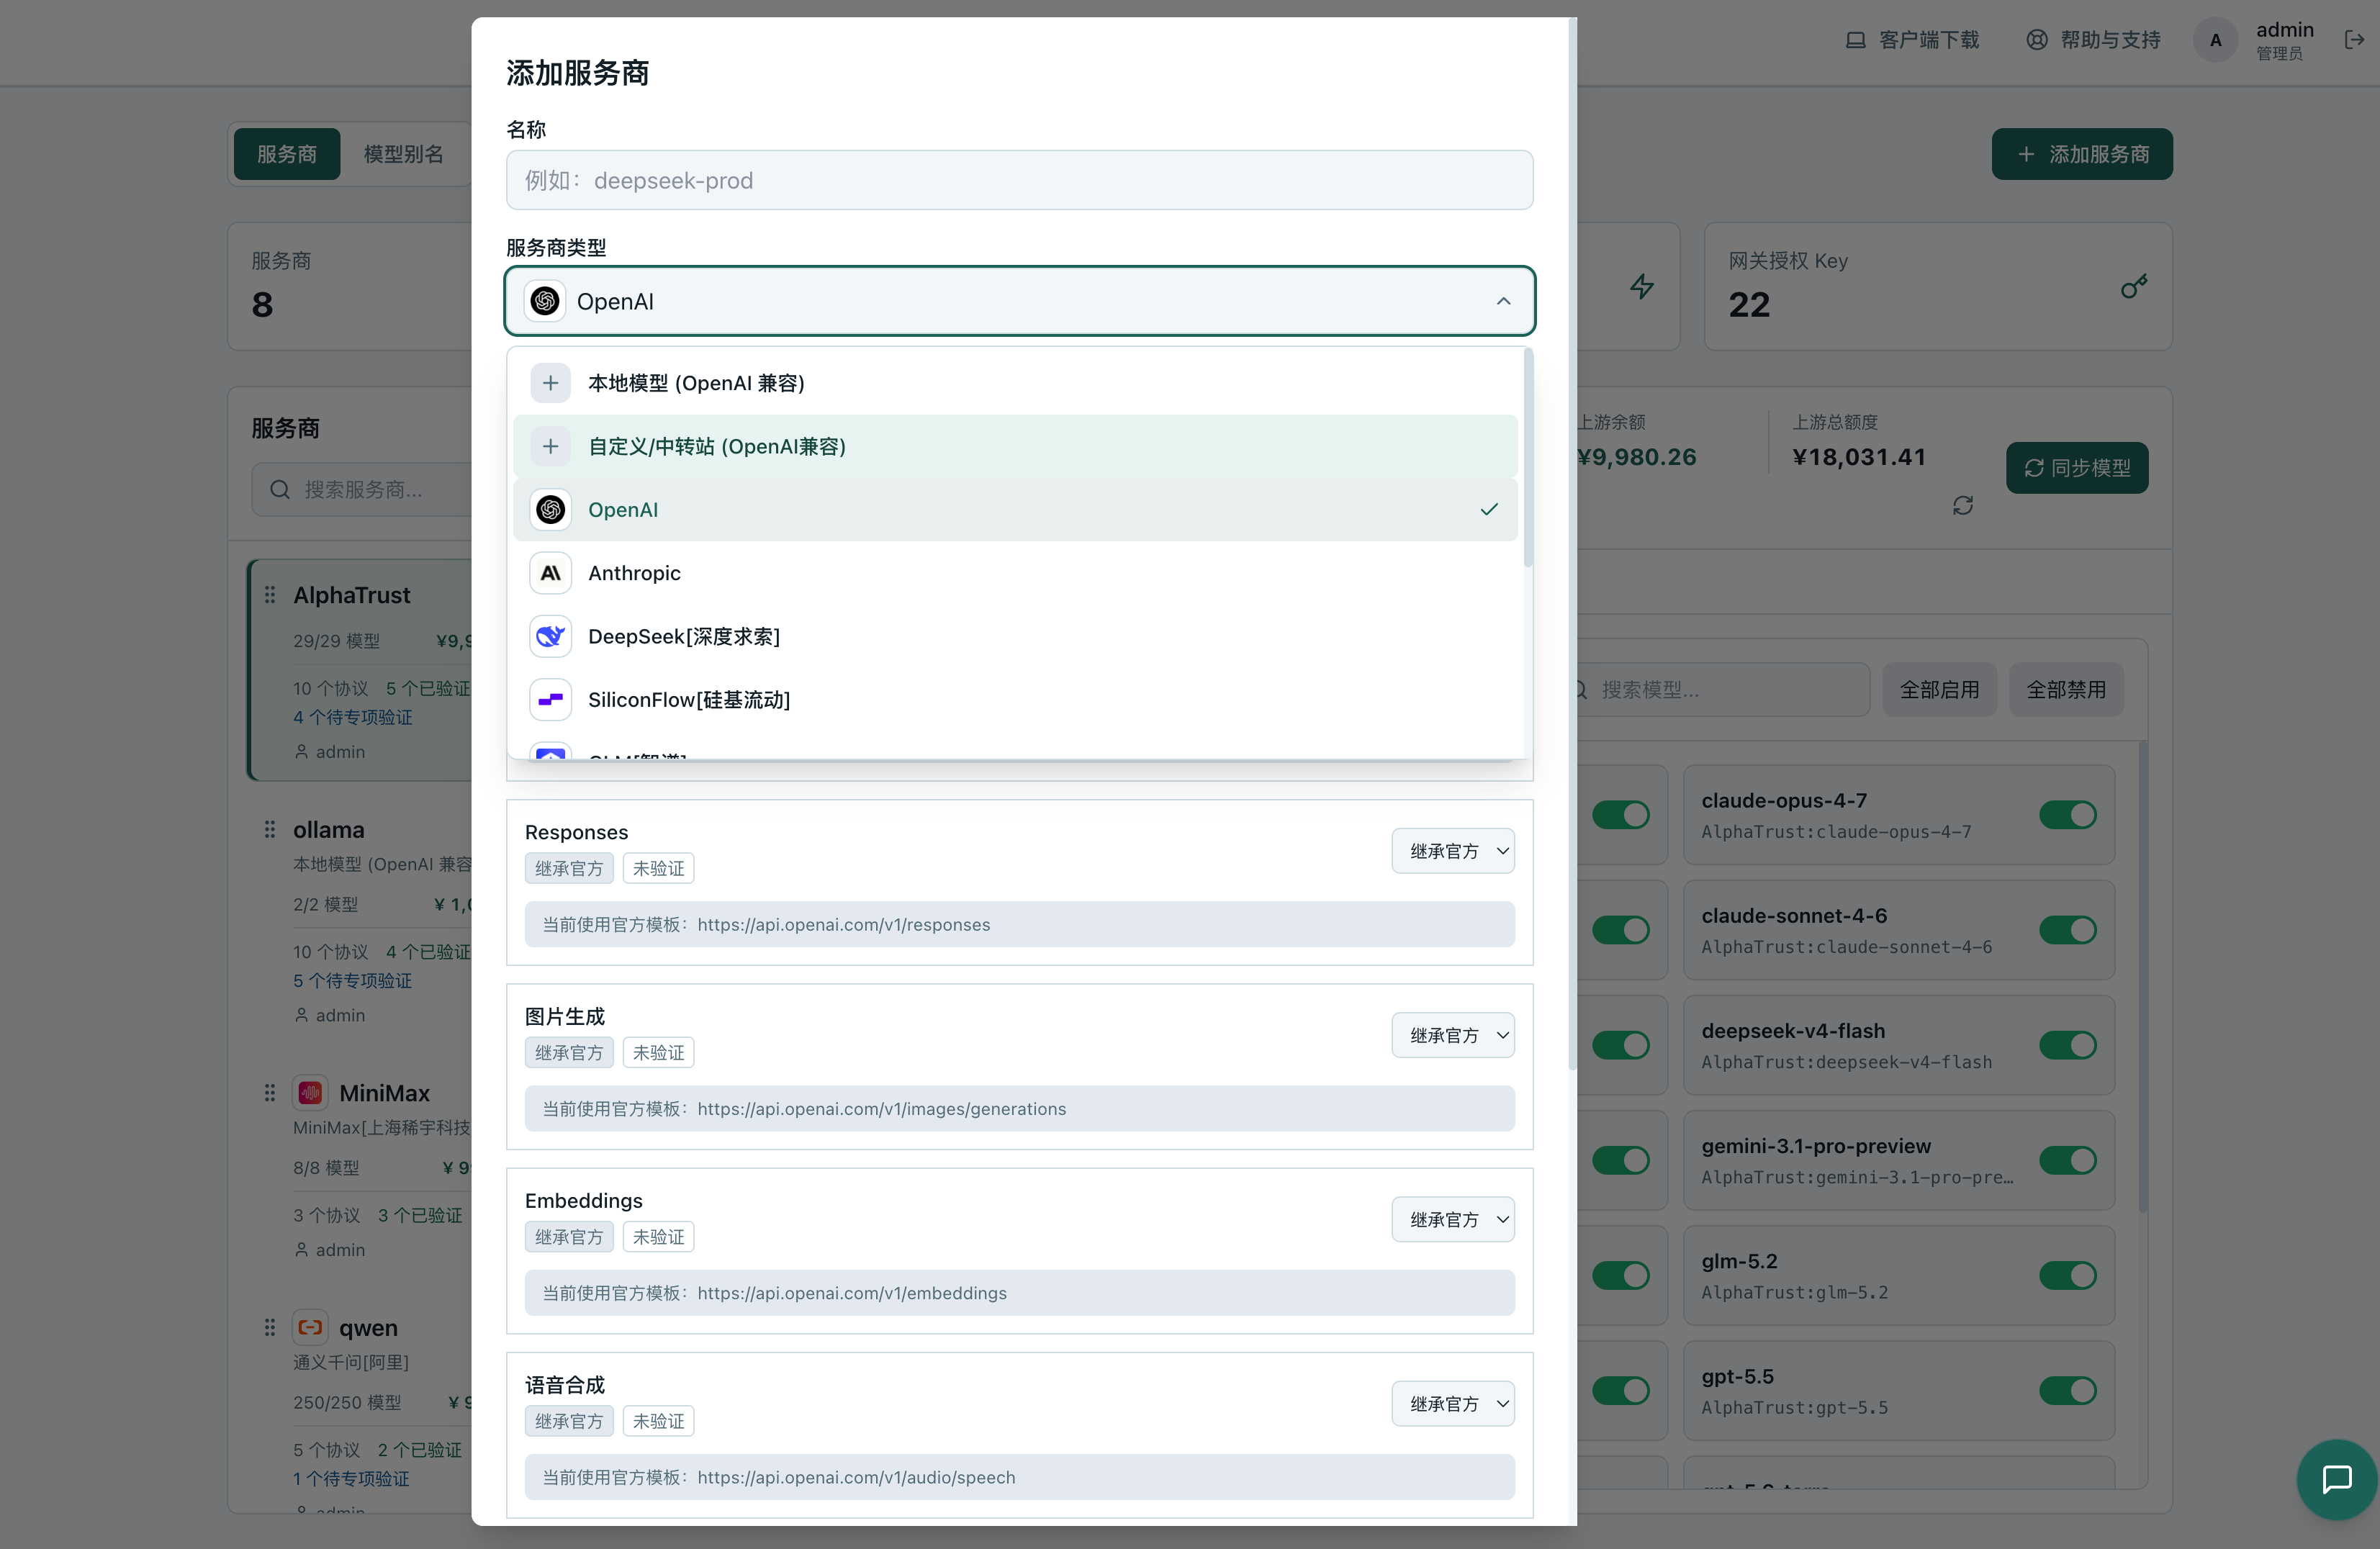
Task: Toggle the gemini-3.1-pro-preview model switch
Action: [x=2068, y=1160]
